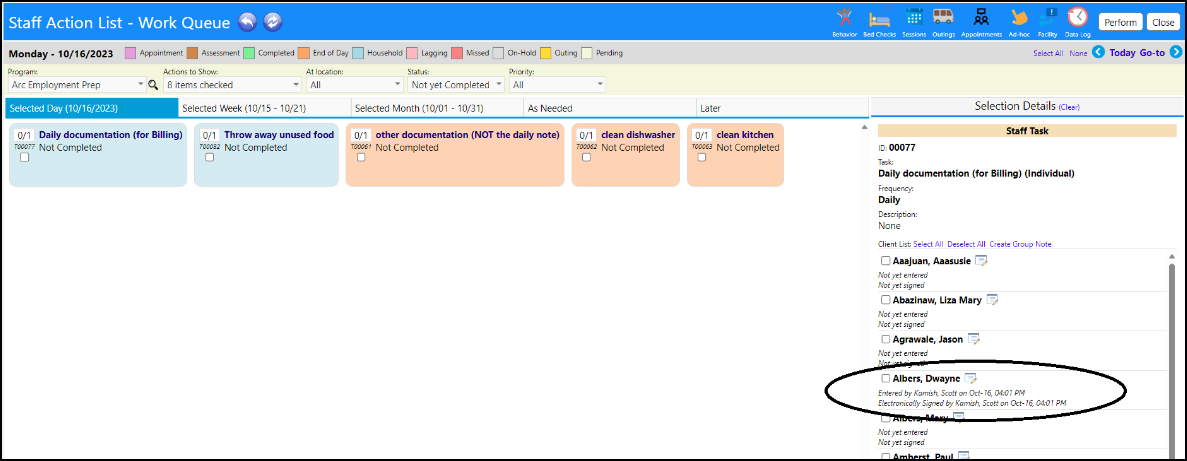This screenshot has height=461, width=1187.
Task: Click the Outing legend color swatch
Action: [x=545, y=53]
